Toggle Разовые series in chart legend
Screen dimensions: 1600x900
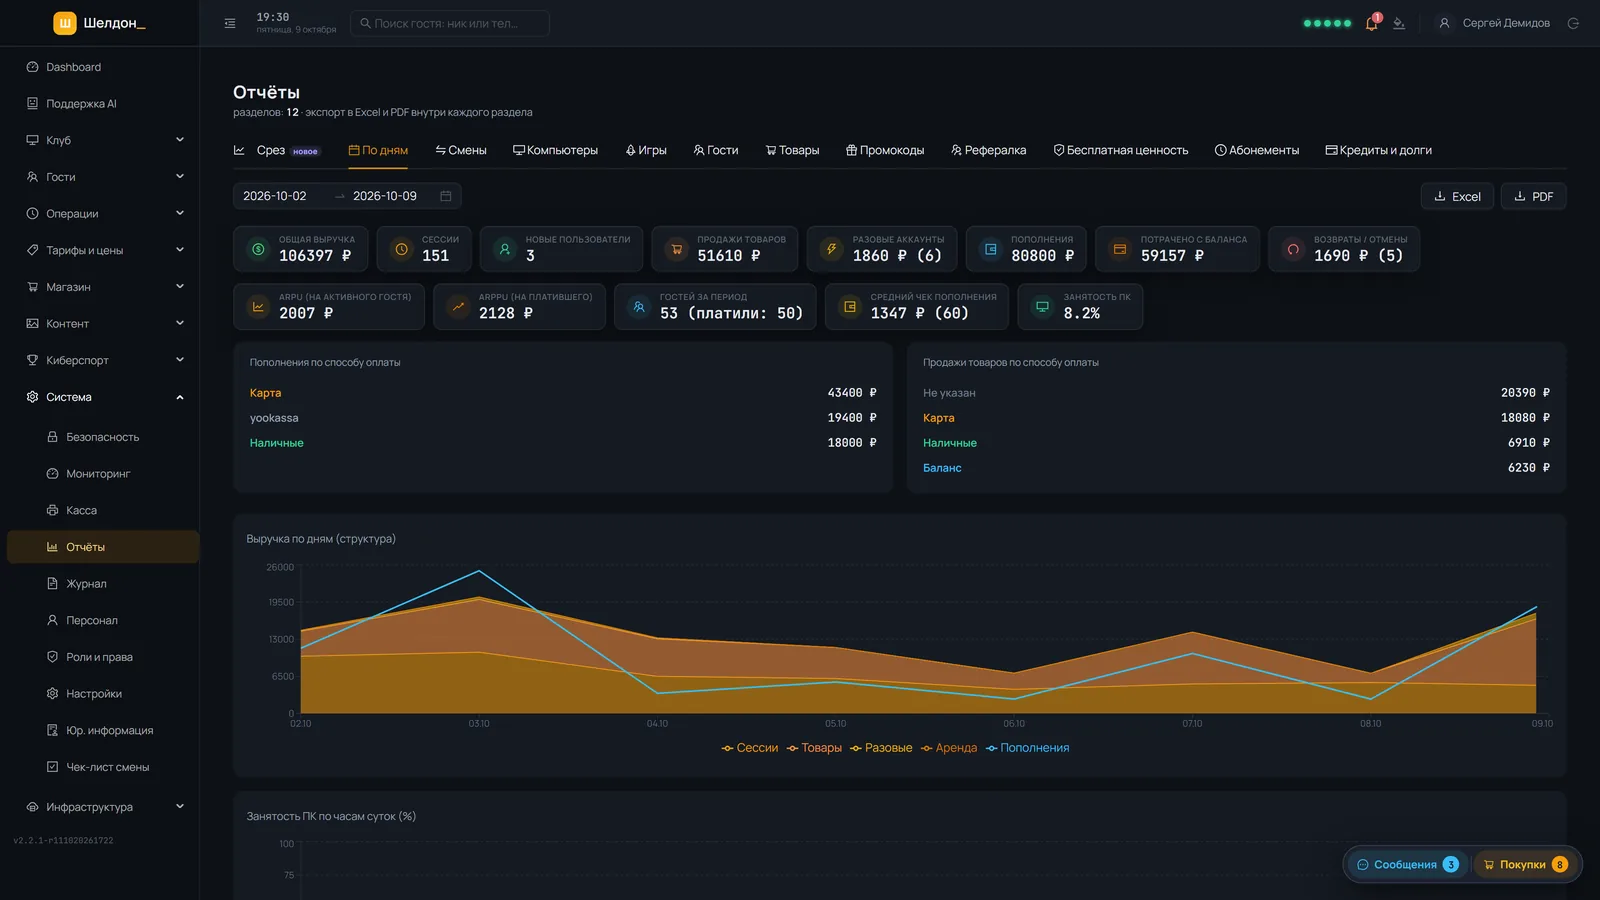pyautogui.click(x=881, y=748)
